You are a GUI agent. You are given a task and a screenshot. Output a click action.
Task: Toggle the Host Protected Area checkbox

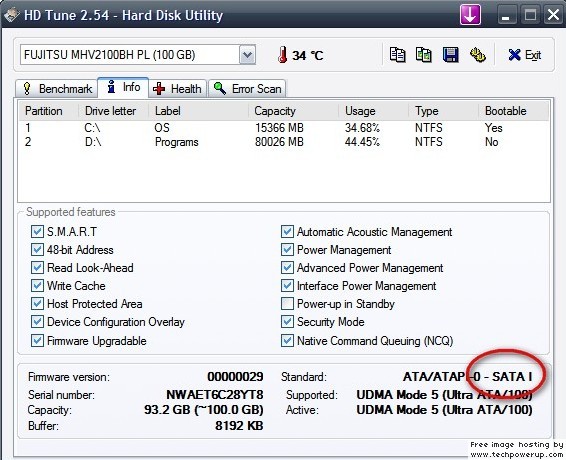[x=37, y=304]
